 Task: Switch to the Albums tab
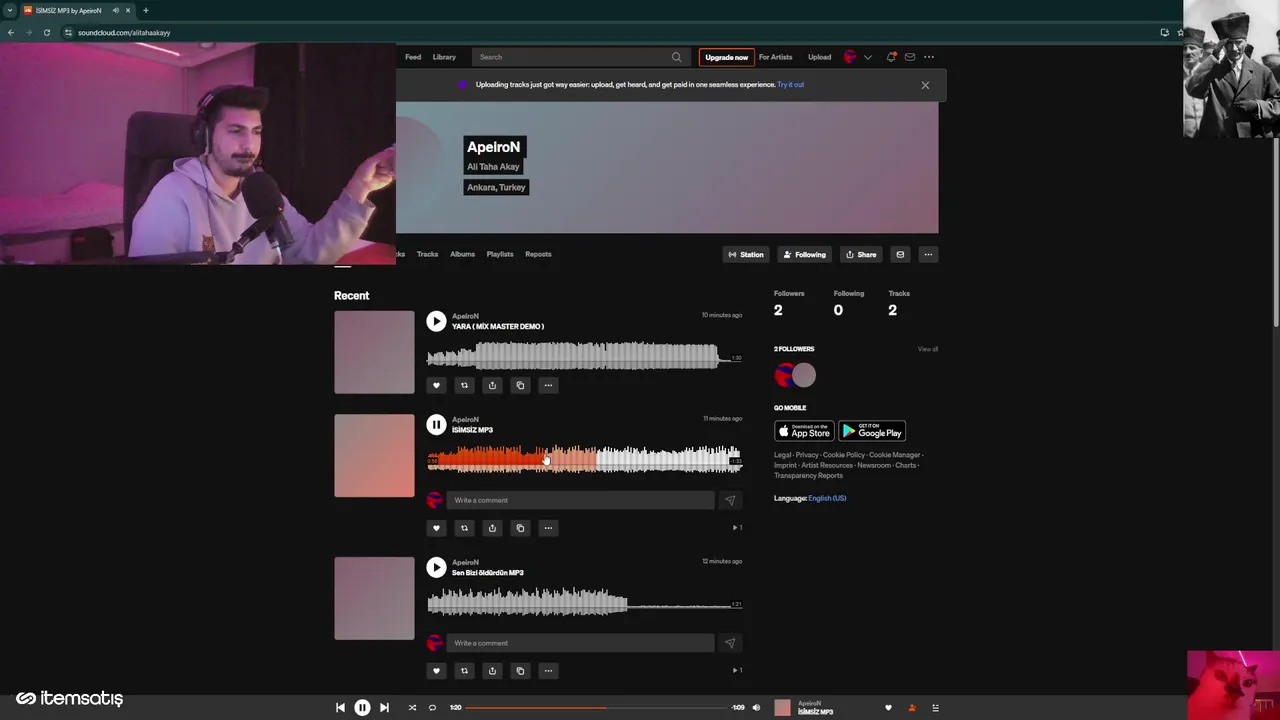click(462, 254)
